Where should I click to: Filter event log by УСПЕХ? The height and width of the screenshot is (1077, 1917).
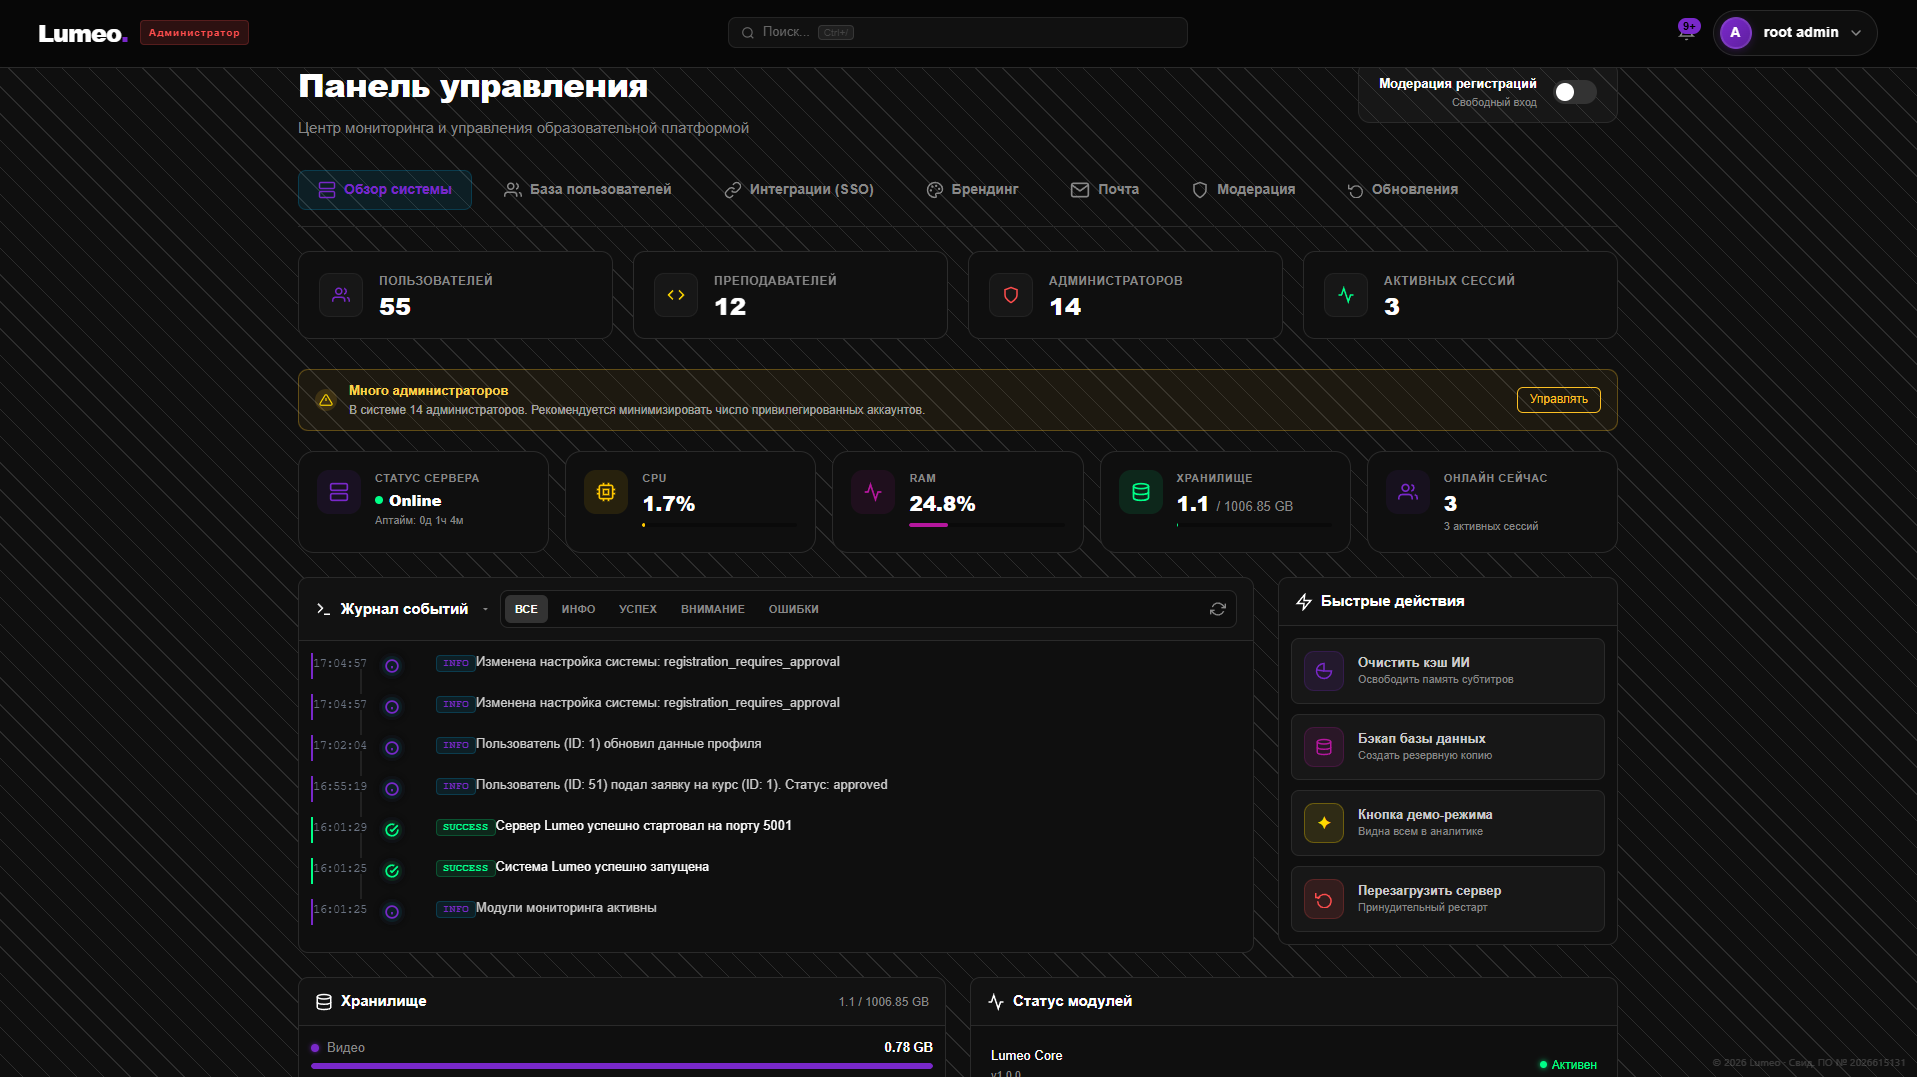(x=638, y=609)
